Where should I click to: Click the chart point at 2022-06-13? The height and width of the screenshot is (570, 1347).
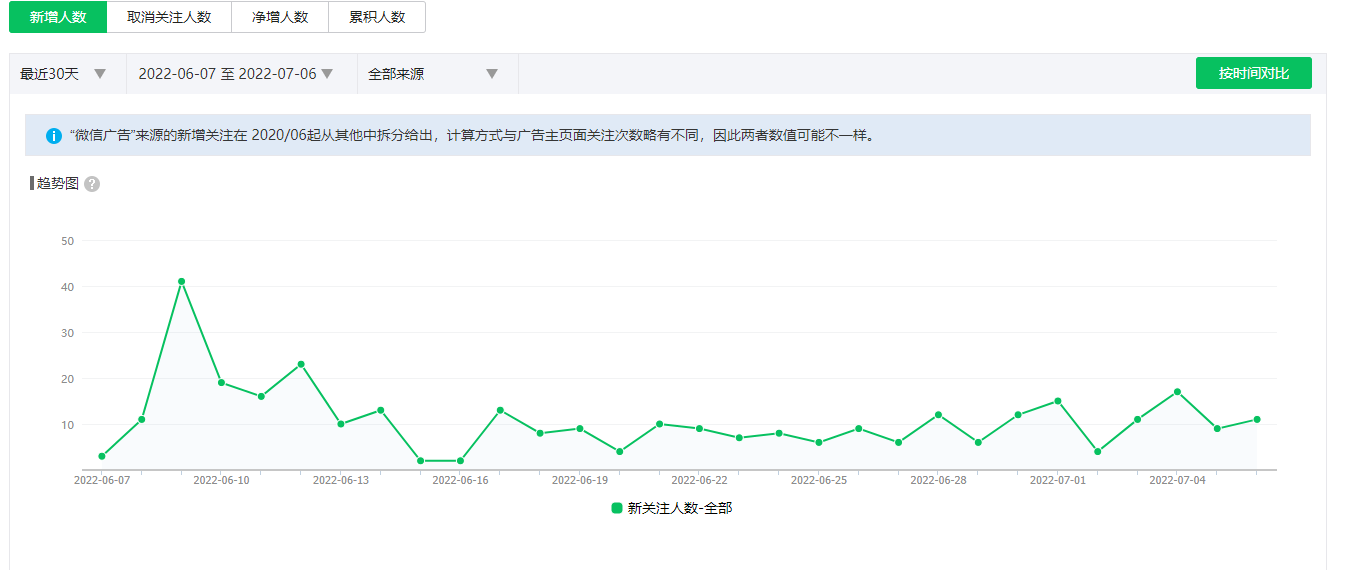(x=341, y=424)
